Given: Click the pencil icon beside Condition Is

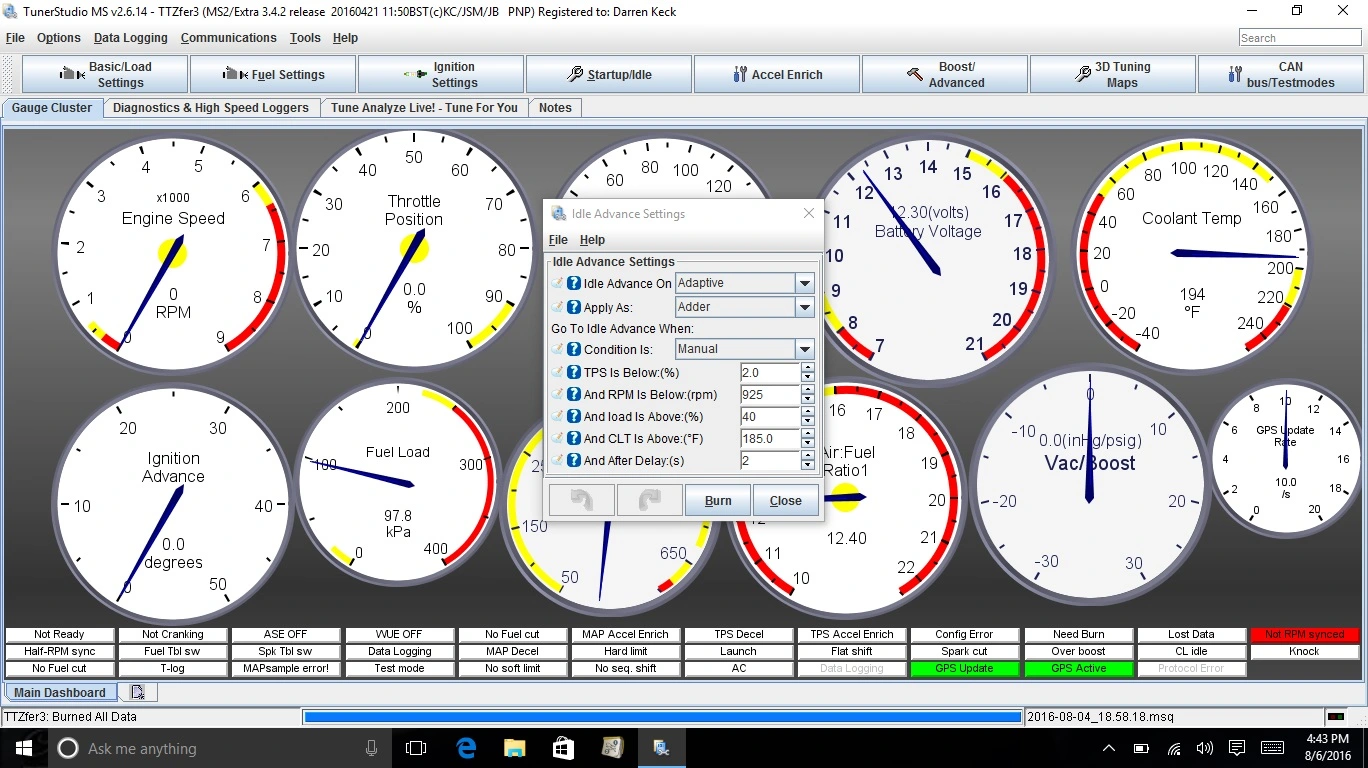Looking at the screenshot, I should pos(558,350).
